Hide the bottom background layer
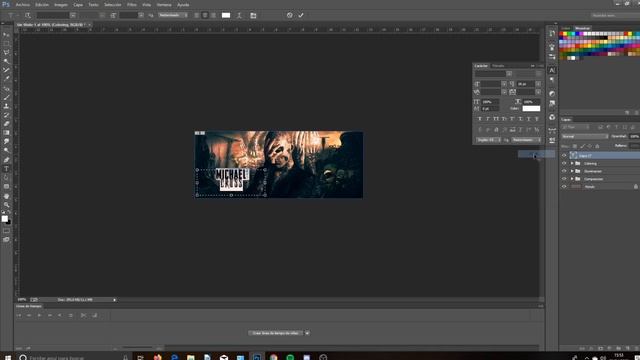This screenshot has height=360, width=640. click(x=564, y=187)
